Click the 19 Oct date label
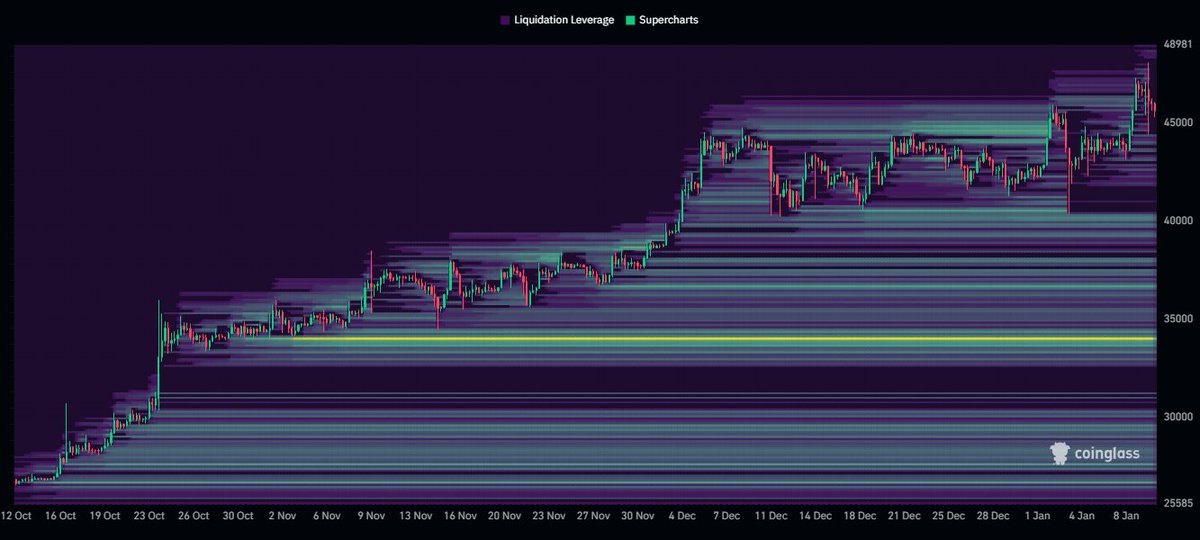 (104, 517)
